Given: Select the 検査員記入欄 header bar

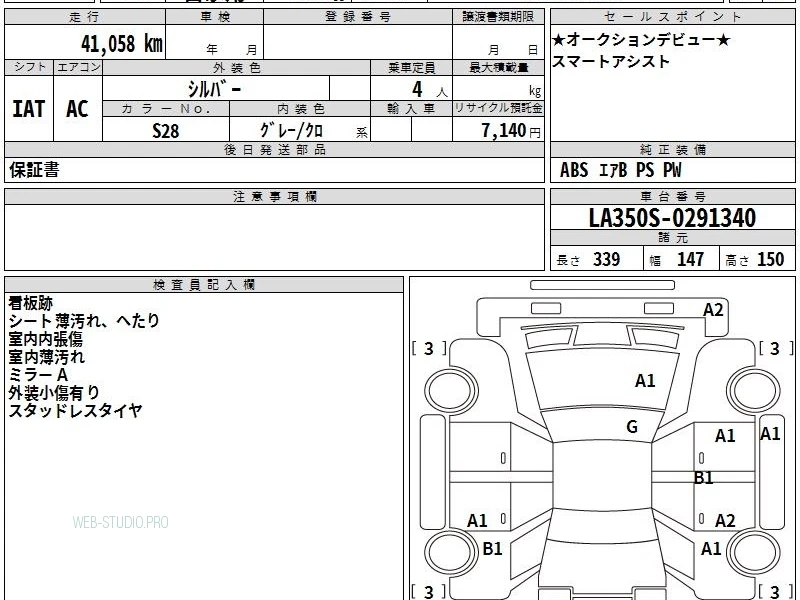Looking at the screenshot, I should coord(204,285).
